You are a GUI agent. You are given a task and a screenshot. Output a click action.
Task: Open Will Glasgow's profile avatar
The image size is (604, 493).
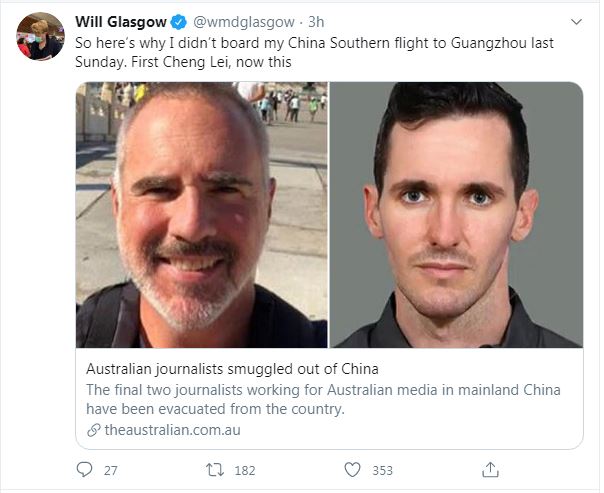pos(40,36)
